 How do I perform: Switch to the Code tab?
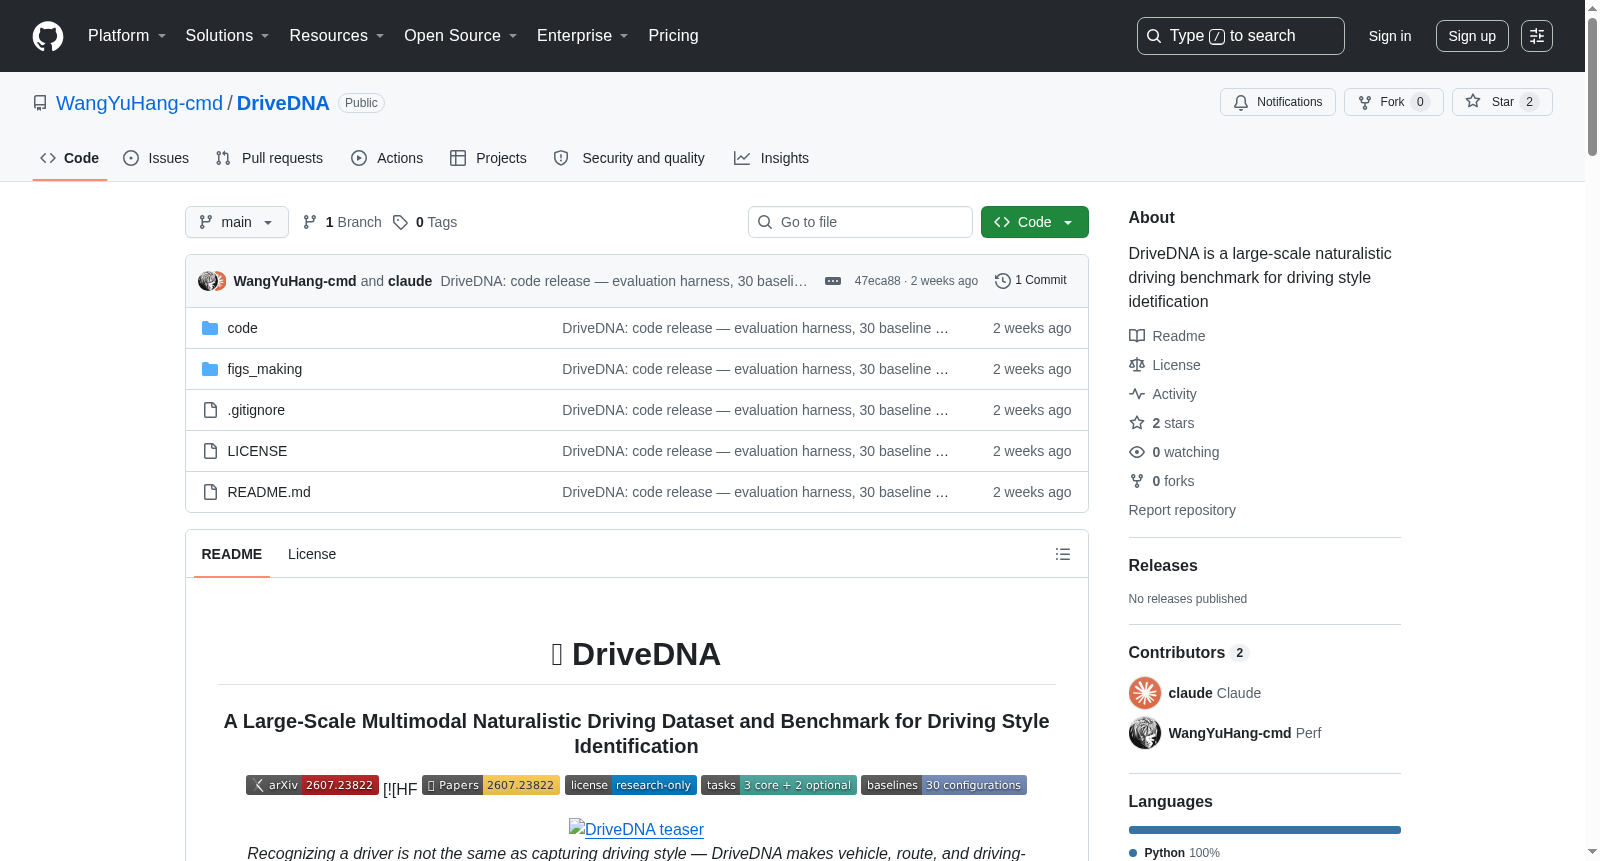click(70, 158)
